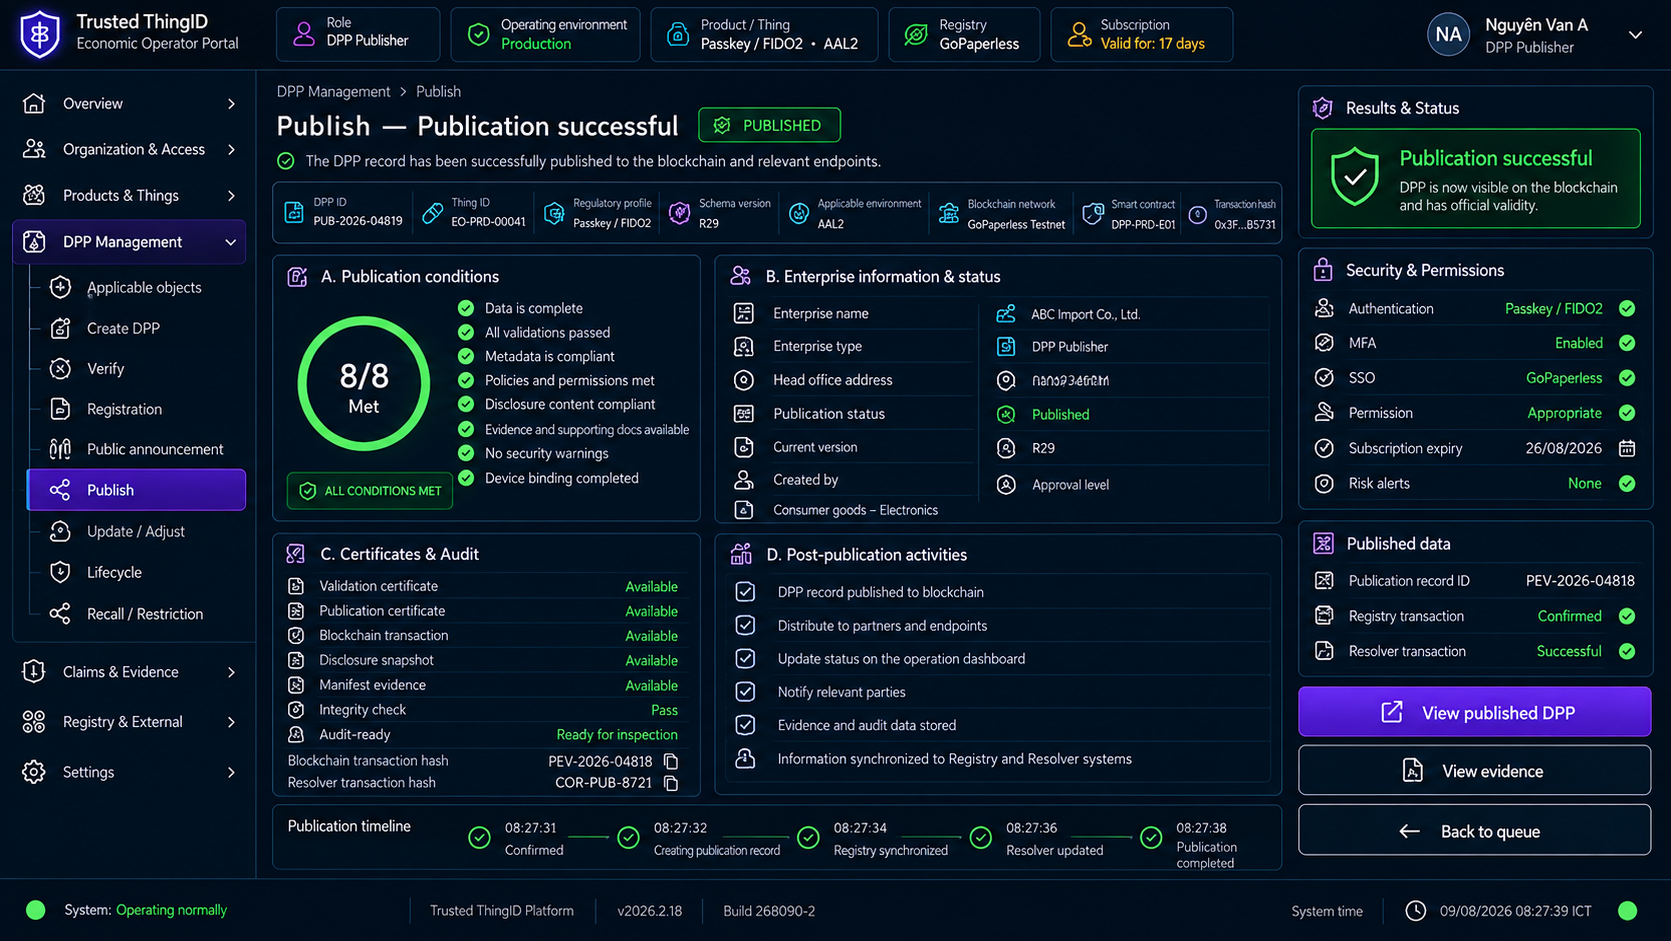The image size is (1671, 941).
Task: Copy resolver transaction hash COR-PUB-8721
Action: pos(671,783)
